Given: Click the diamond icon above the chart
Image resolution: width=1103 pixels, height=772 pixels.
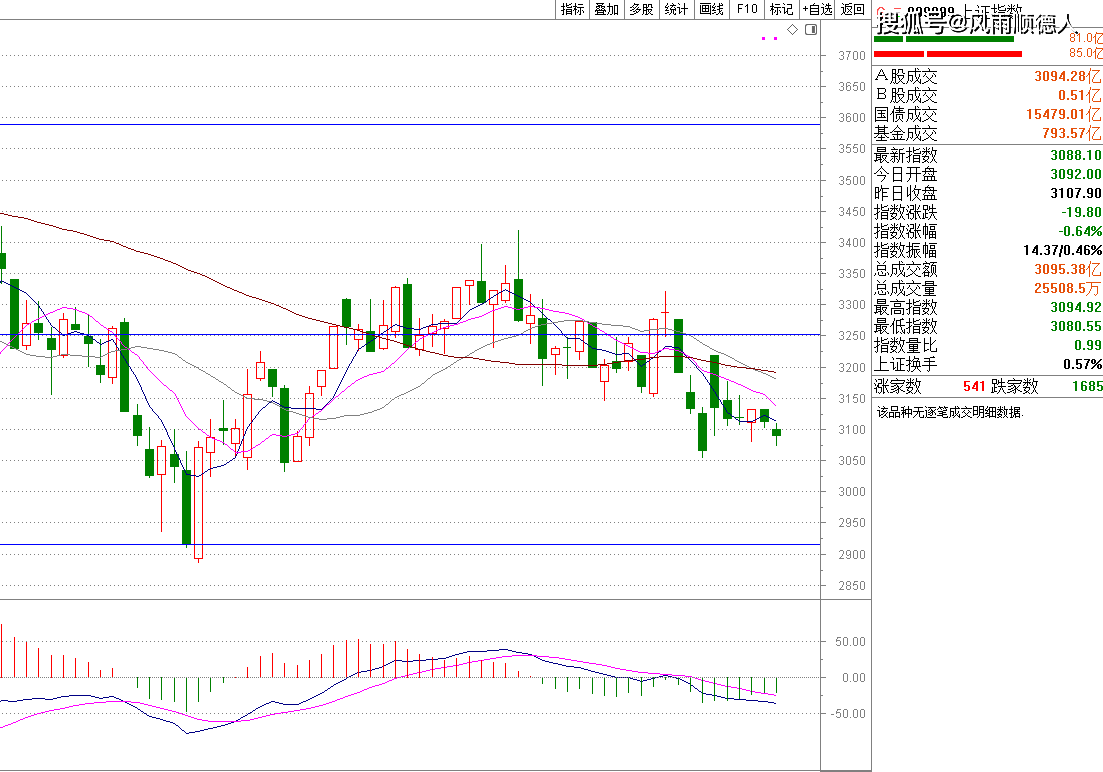Looking at the screenshot, I should [x=793, y=30].
